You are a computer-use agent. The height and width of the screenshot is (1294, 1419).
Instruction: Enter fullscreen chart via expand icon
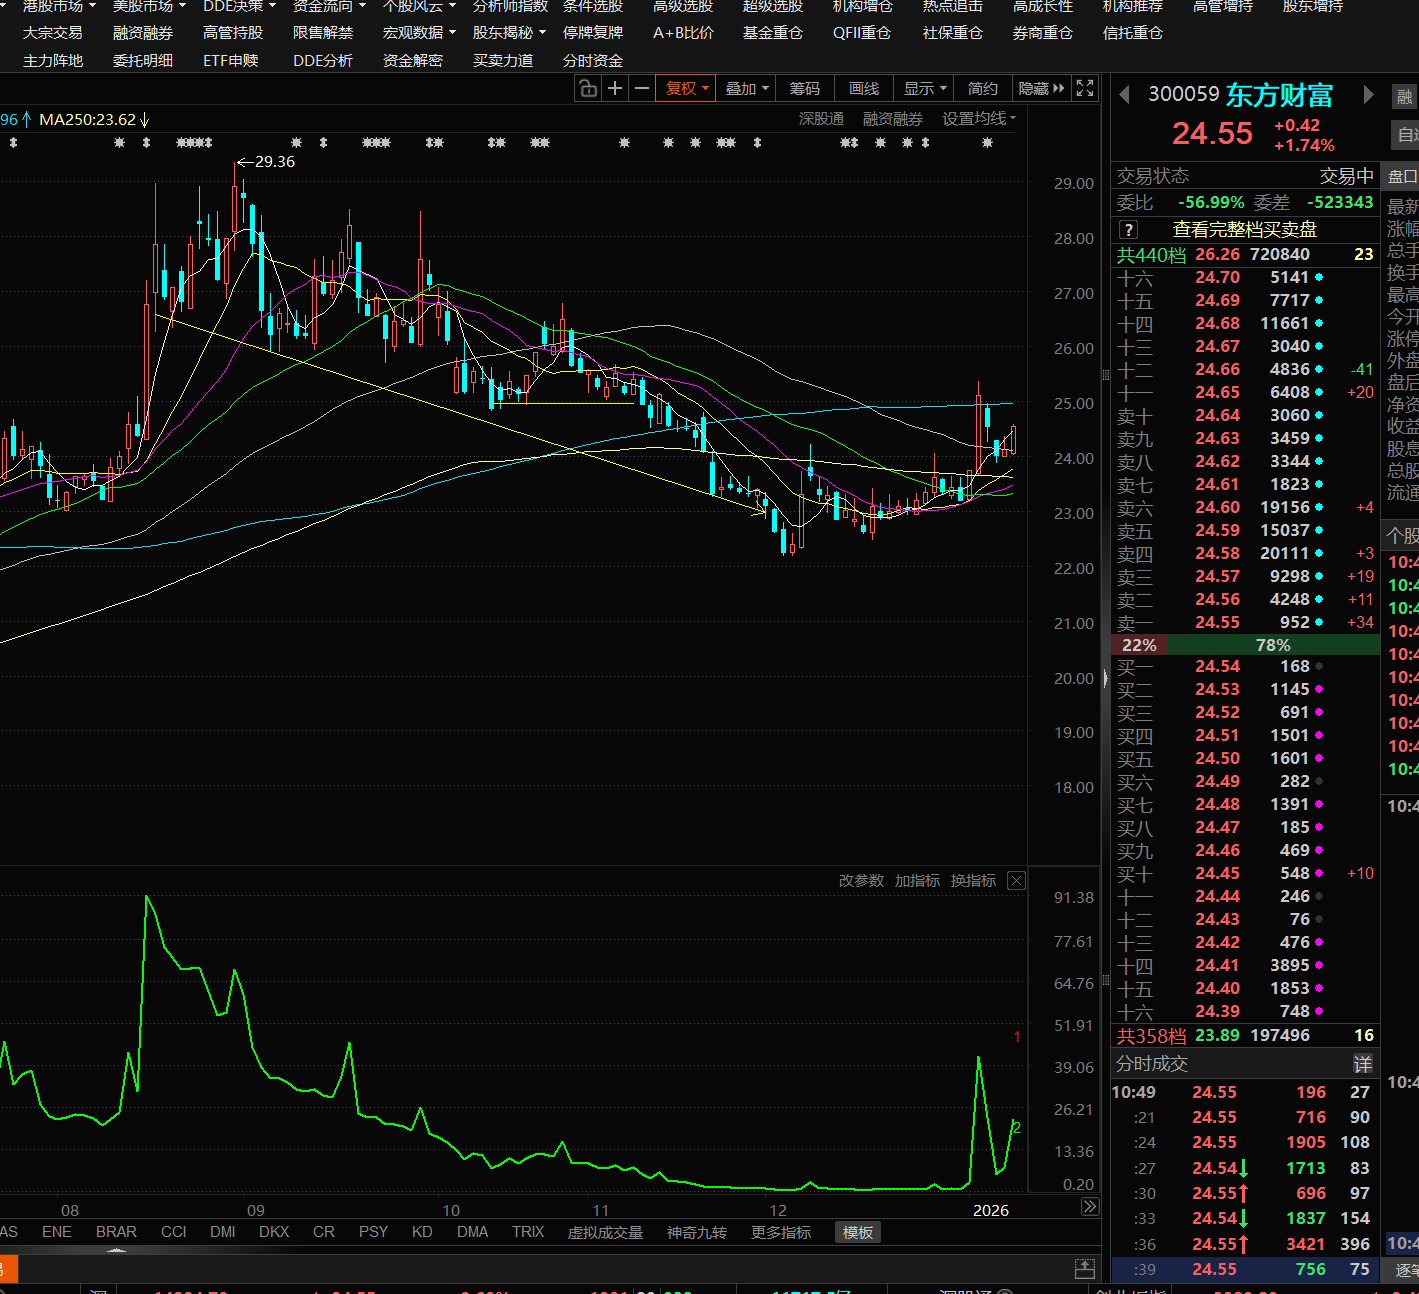coord(1085,89)
